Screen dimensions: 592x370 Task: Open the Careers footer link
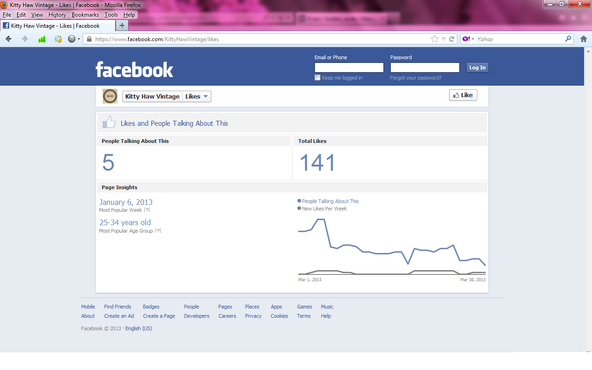pyautogui.click(x=227, y=316)
